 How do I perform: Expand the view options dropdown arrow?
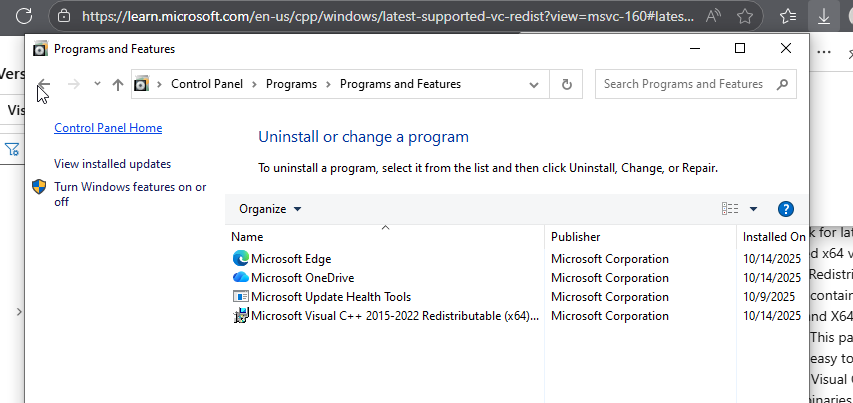tap(753, 209)
